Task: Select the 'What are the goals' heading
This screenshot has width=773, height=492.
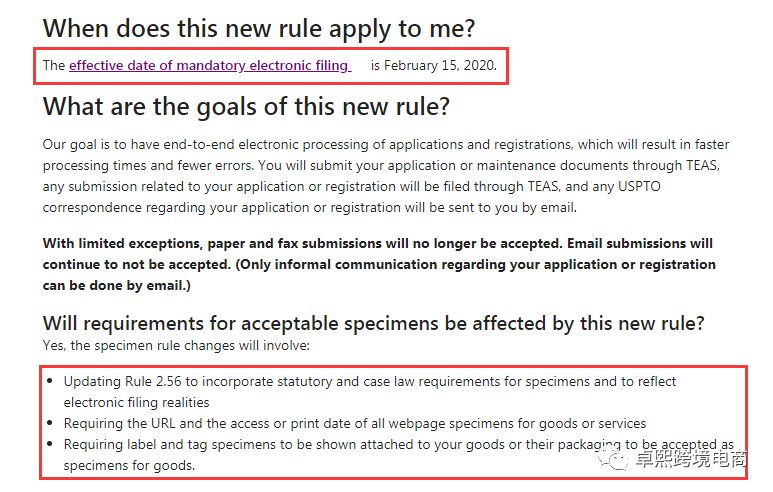Action: [x=246, y=106]
